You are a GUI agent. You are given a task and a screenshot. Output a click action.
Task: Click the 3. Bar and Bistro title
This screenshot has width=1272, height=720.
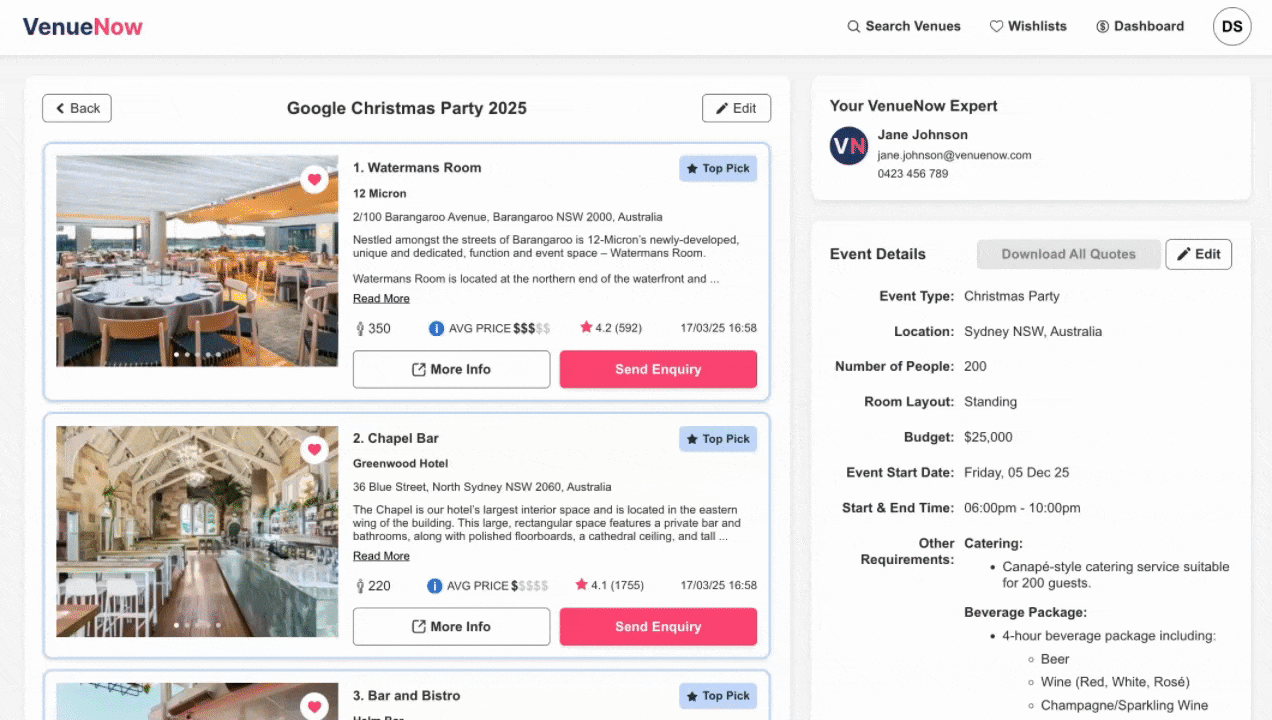[x=407, y=696]
